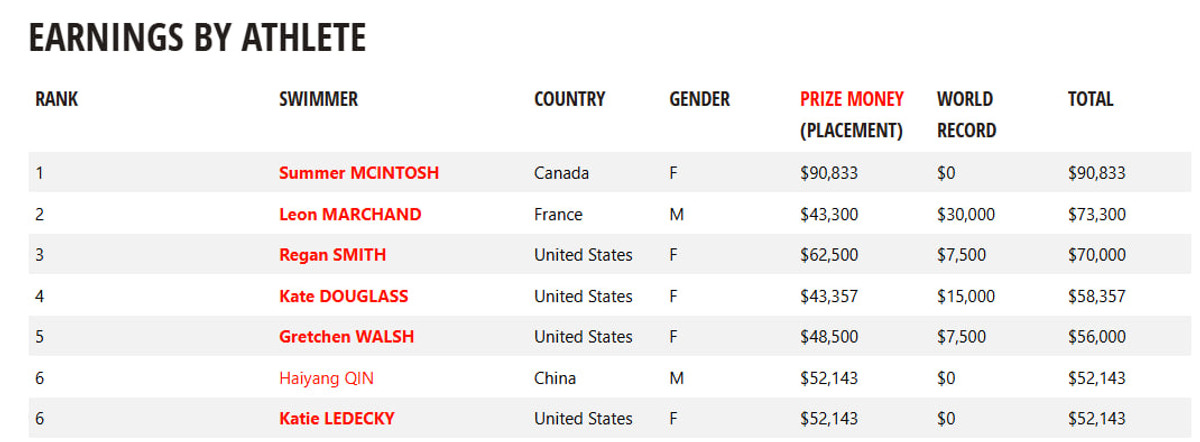Sort by Total column header

pos(1090,99)
